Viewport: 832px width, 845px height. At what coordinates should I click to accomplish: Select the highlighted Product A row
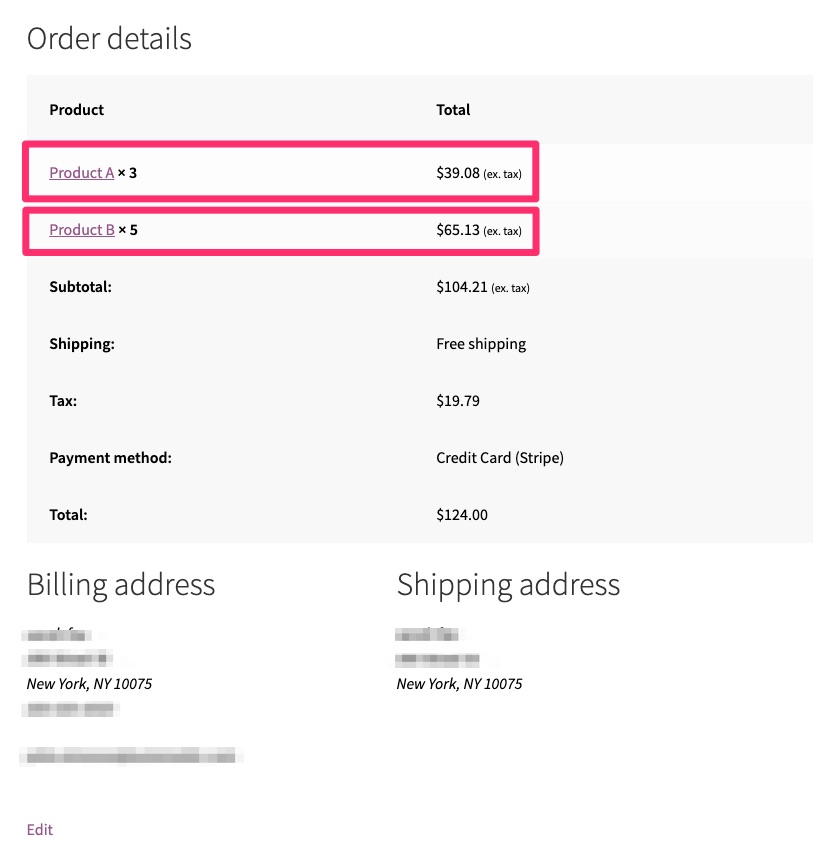[x=280, y=172]
